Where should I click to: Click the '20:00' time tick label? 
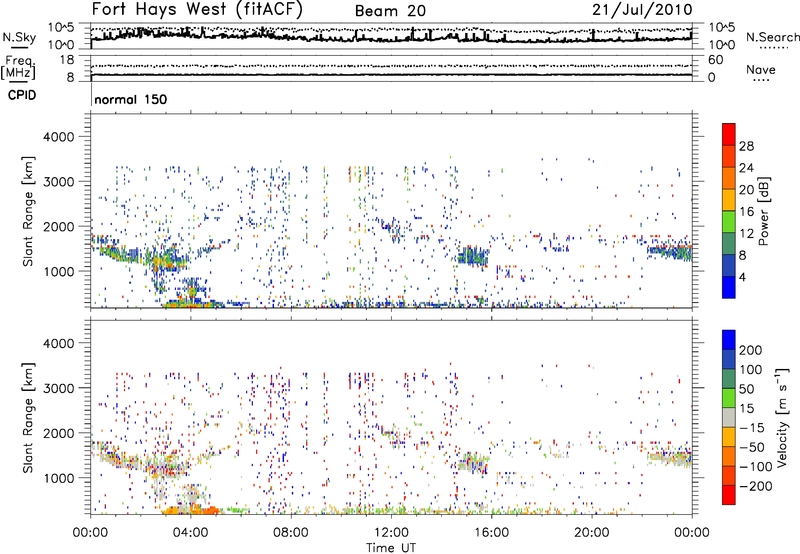pyautogui.click(x=591, y=532)
